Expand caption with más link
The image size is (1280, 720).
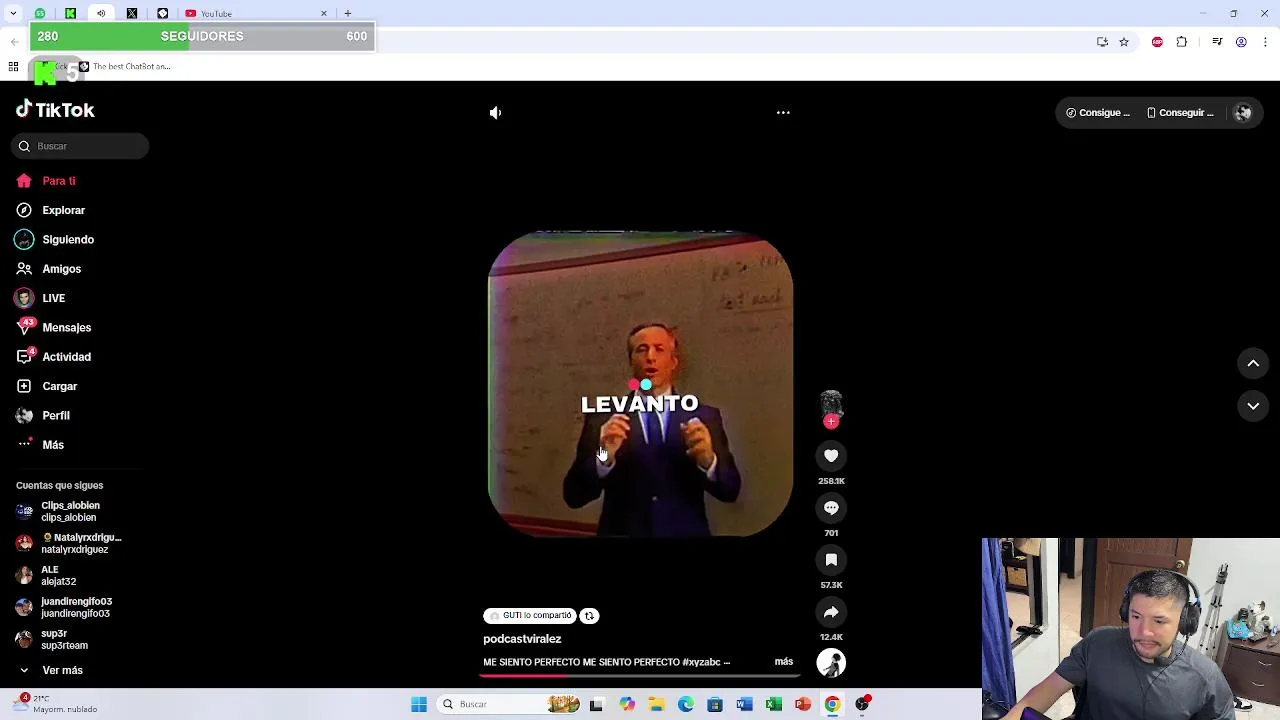[783, 662]
